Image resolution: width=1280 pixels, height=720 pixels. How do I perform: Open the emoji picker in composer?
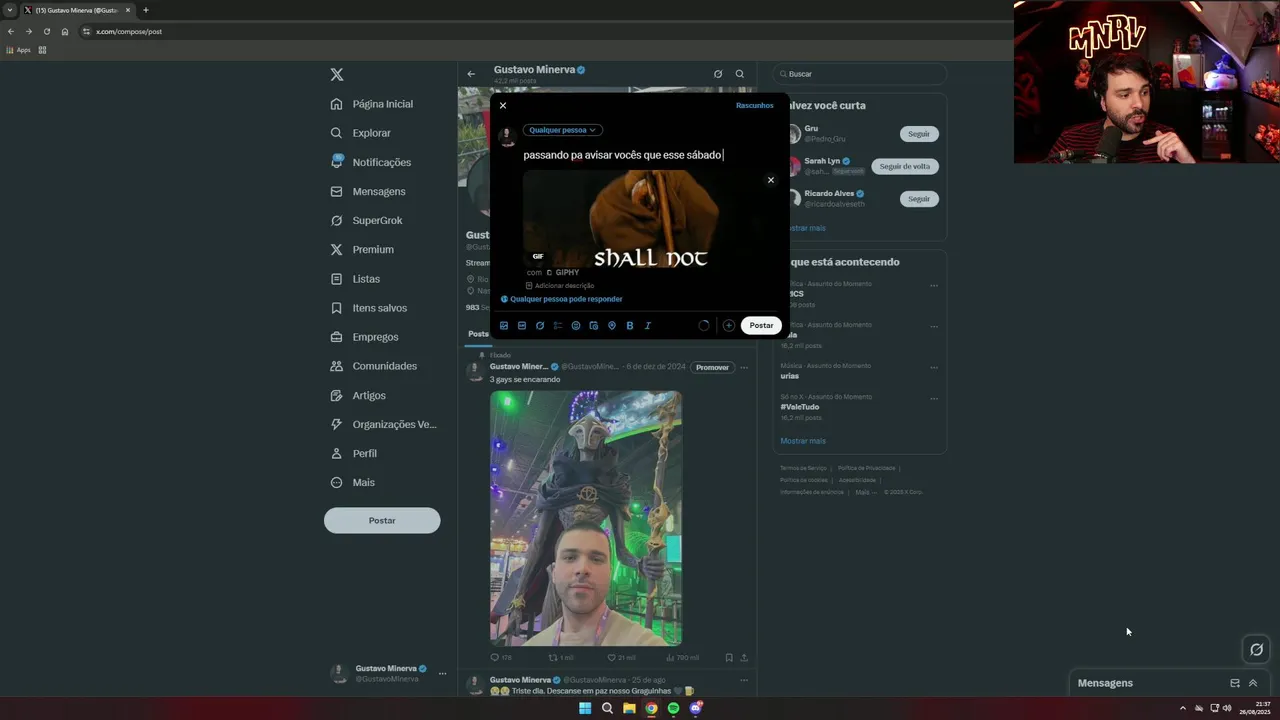pos(576,326)
